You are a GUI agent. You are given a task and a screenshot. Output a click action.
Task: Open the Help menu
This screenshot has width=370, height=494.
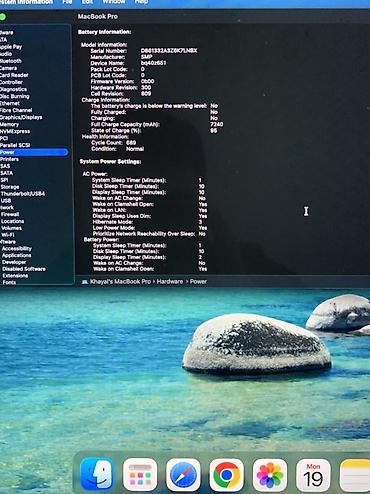click(141, 2)
